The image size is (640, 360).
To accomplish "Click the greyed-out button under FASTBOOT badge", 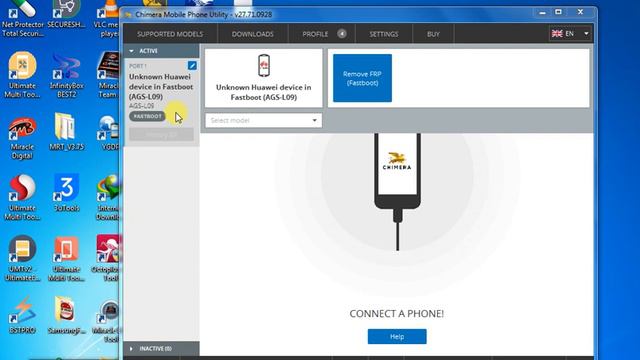I will (x=161, y=134).
